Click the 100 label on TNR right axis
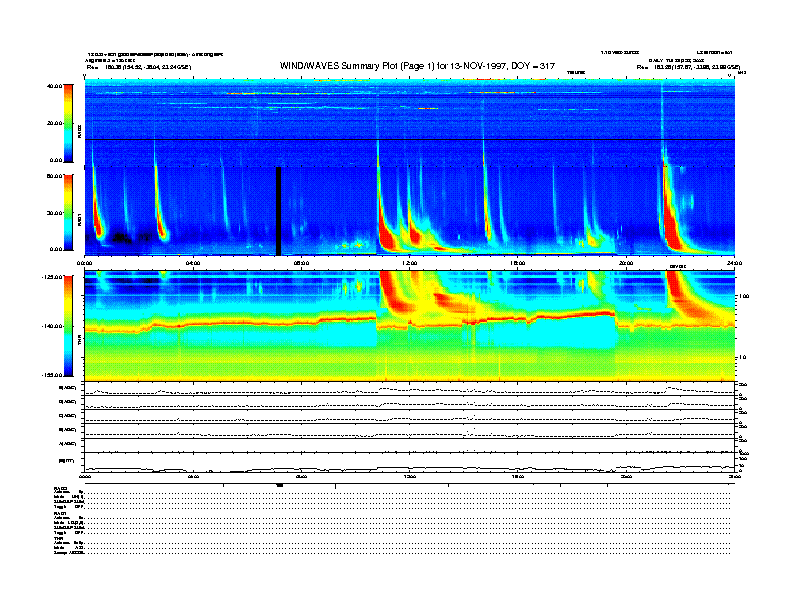 pos(744,296)
